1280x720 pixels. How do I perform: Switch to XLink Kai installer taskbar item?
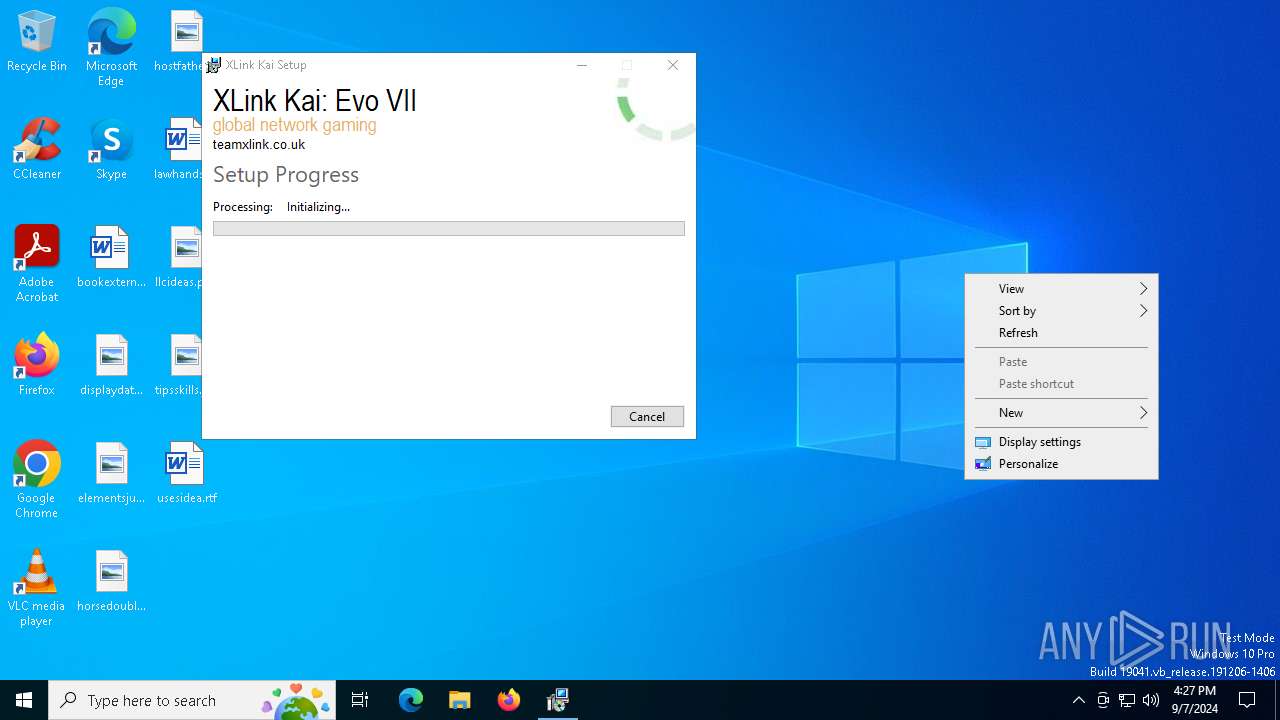558,700
